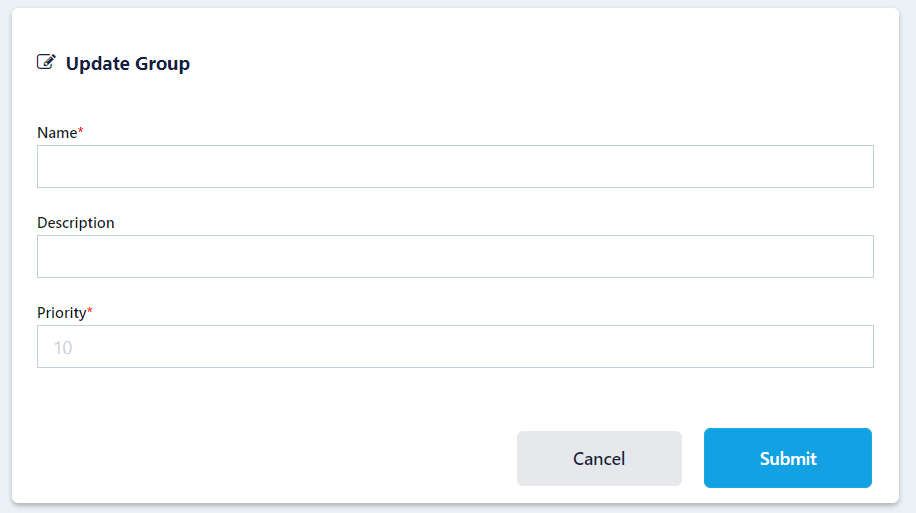Click into the Description text box

455,257
